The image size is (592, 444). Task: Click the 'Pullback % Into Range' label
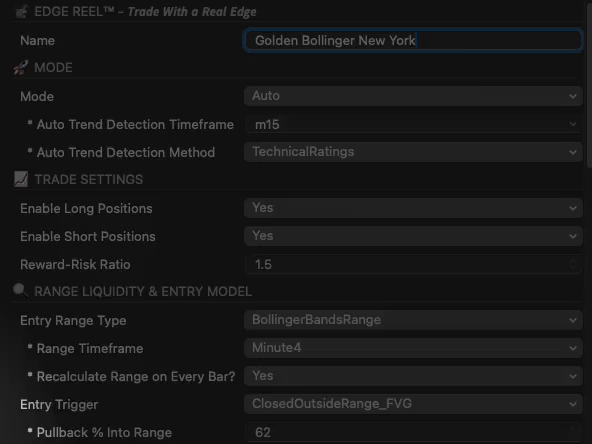pos(104,432)
